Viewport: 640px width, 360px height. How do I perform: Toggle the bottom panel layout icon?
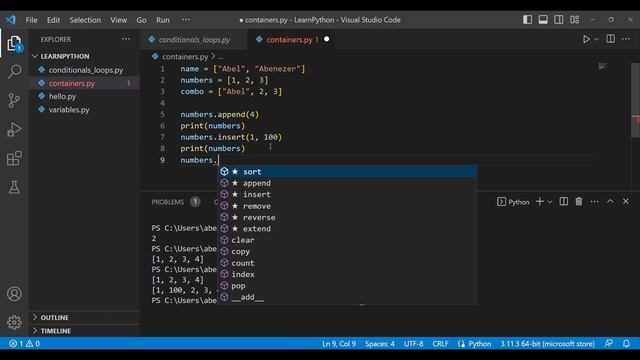point(543,20)
